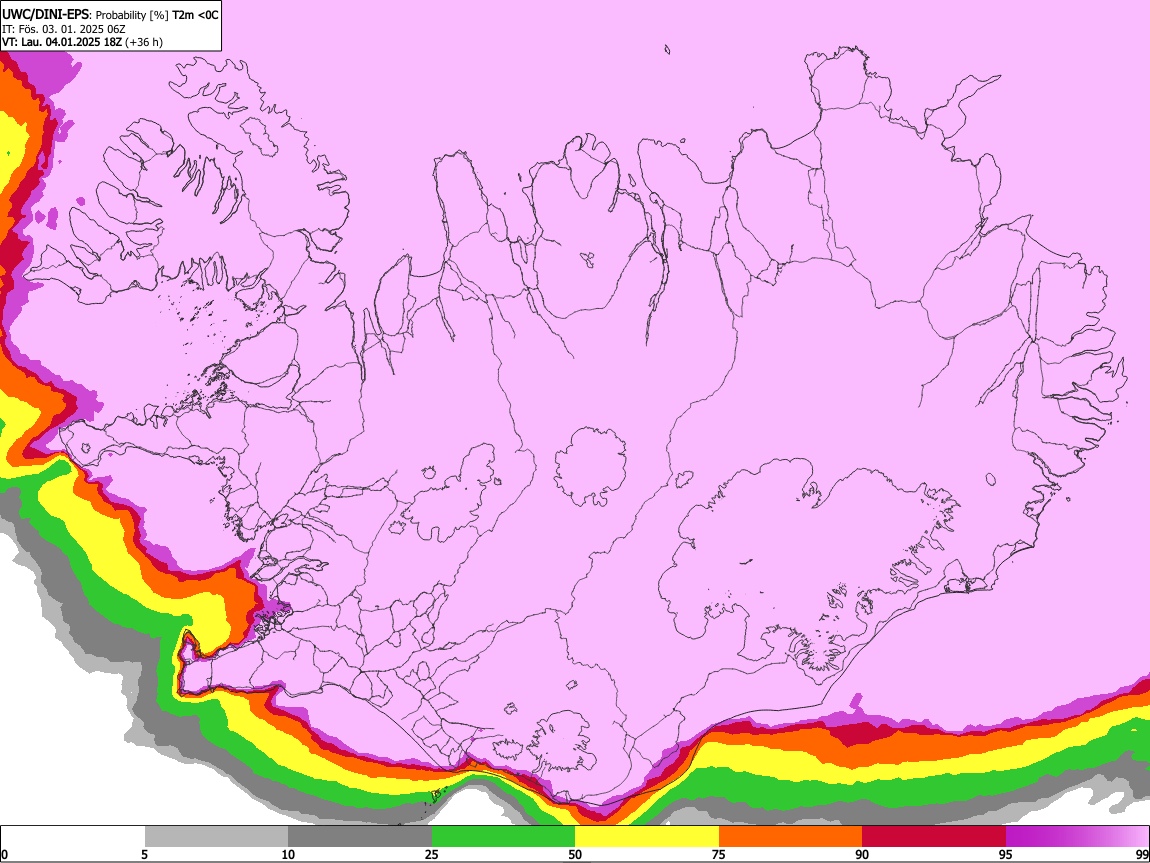This screenshot has width=1150, height=863.
Task: Click the '(+36 h)' forecast lead text
Action: point(144,42)
